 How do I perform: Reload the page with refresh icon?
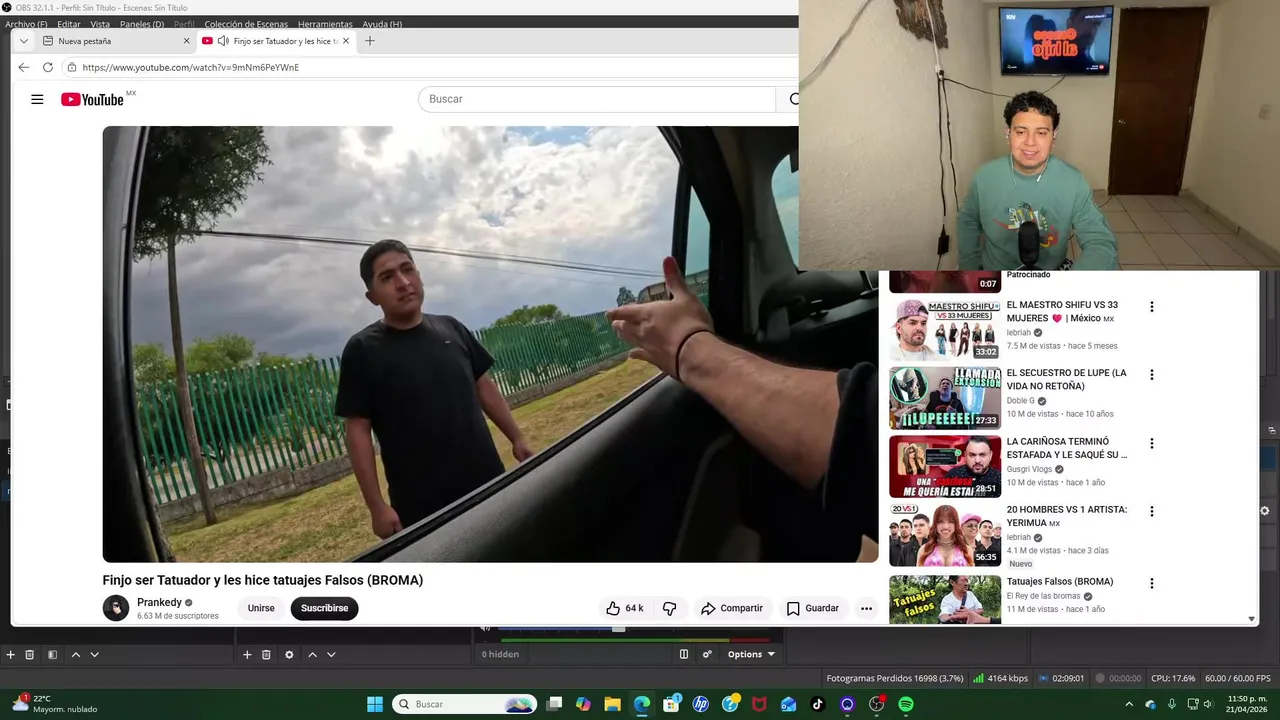(x=47, y=67)
